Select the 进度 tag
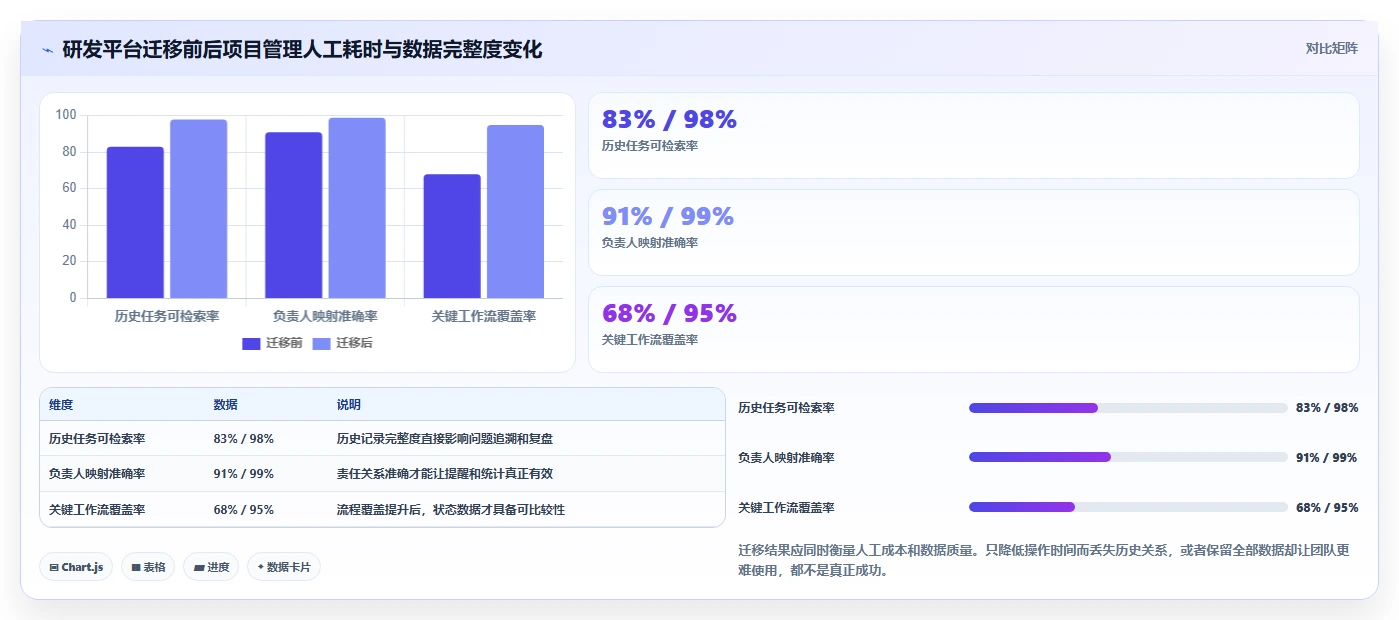Viewport: 1399px width, 620px height. (x=211, y=567)
